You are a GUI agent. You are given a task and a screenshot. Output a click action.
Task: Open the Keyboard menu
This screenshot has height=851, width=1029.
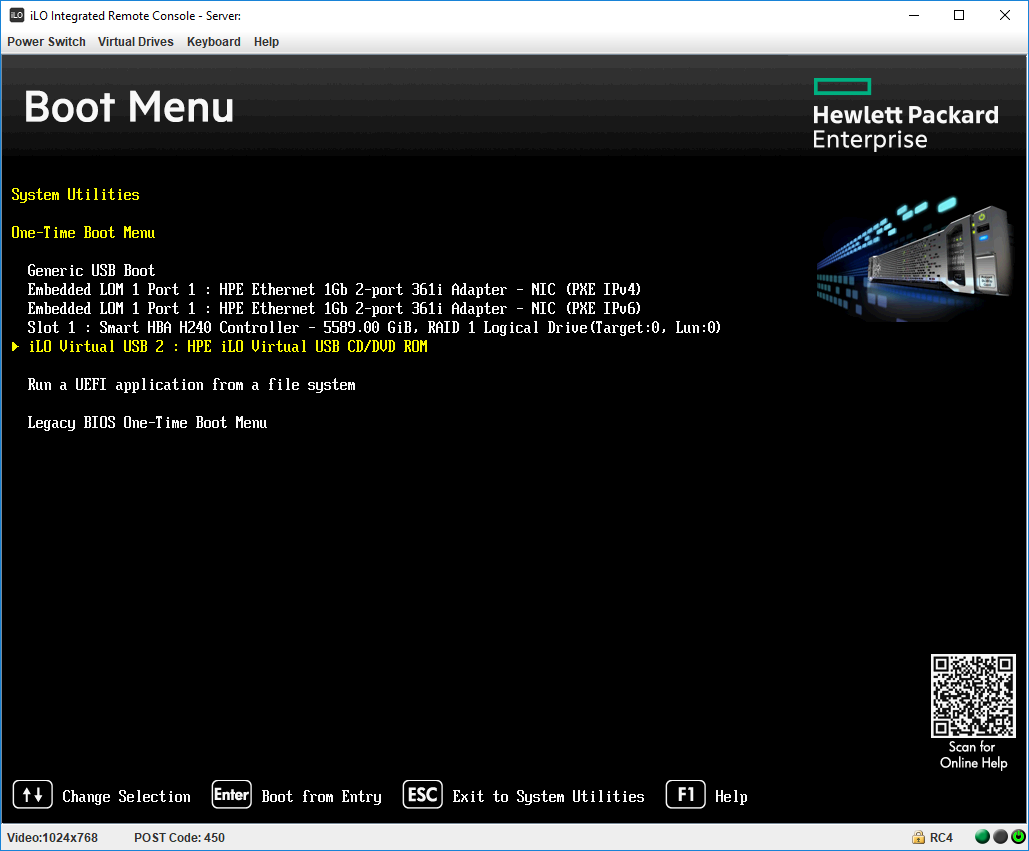pyautogui.click(x=213, y=41)
